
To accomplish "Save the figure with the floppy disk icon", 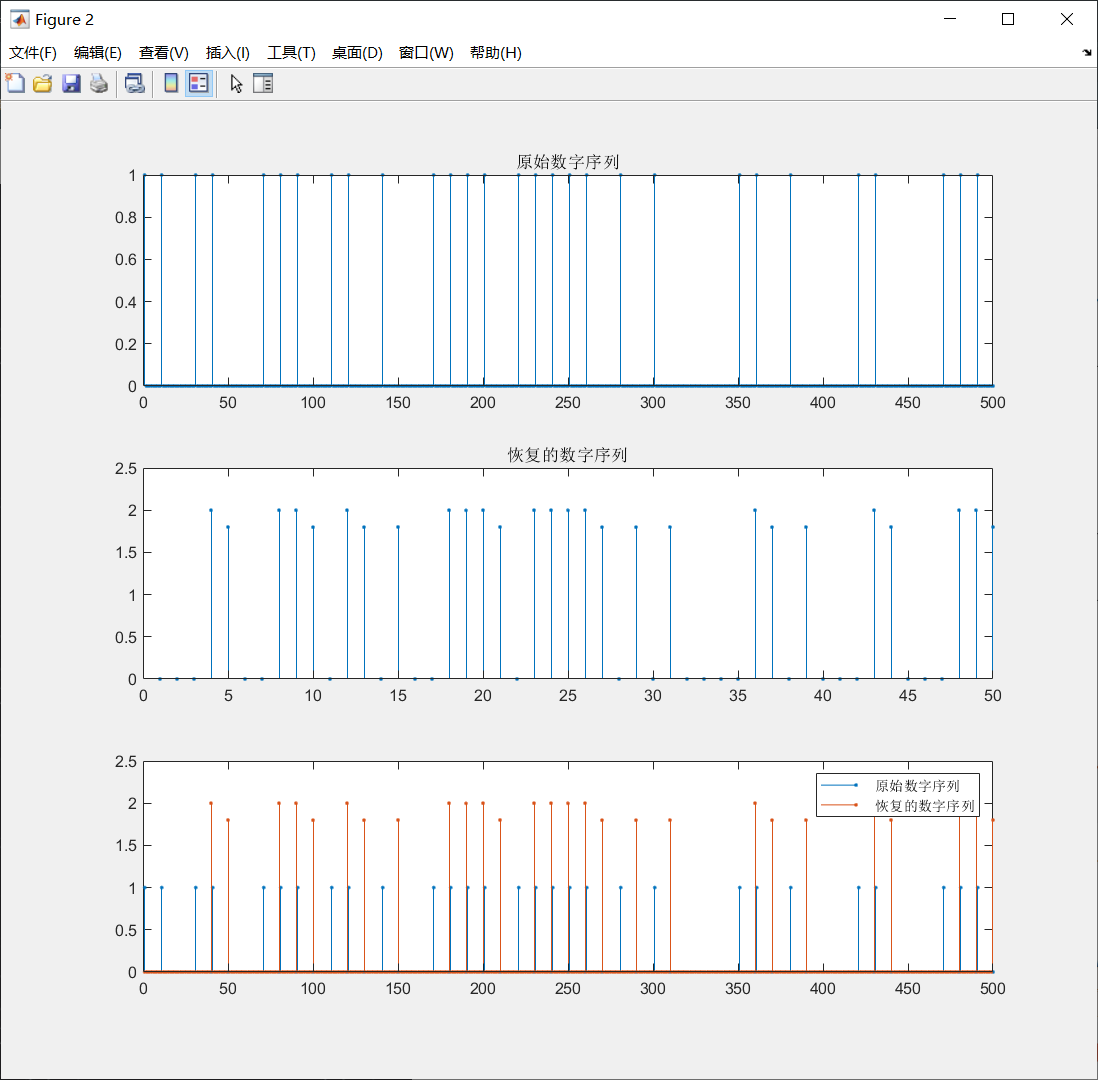I will [x=71, y=83].
